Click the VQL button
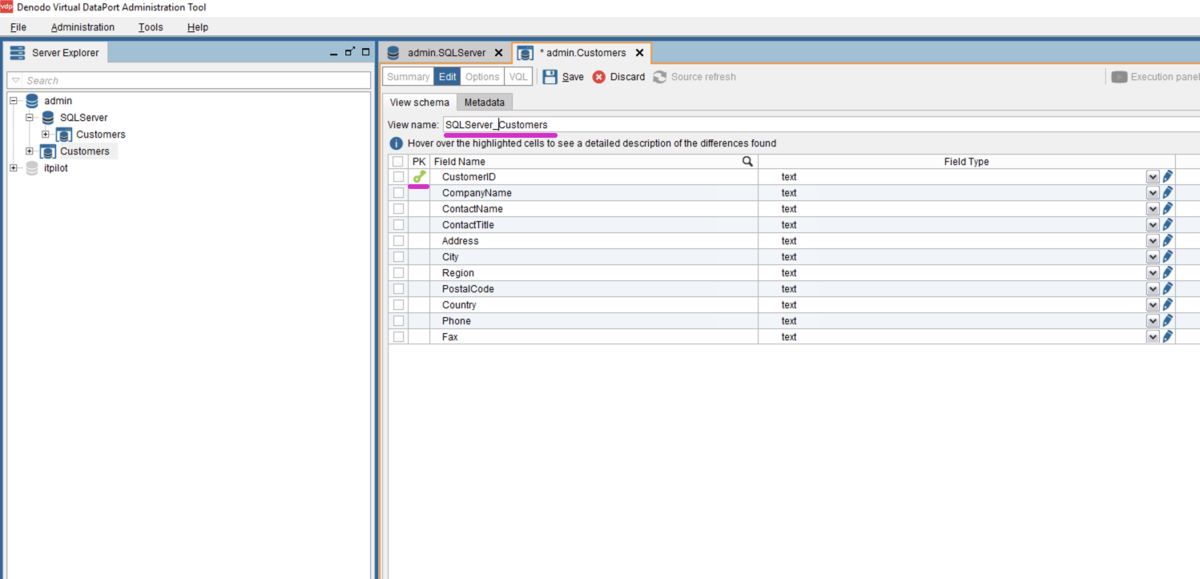Image resolution: width=1200 pixels, height=579 pixels. tap(518, 77)
